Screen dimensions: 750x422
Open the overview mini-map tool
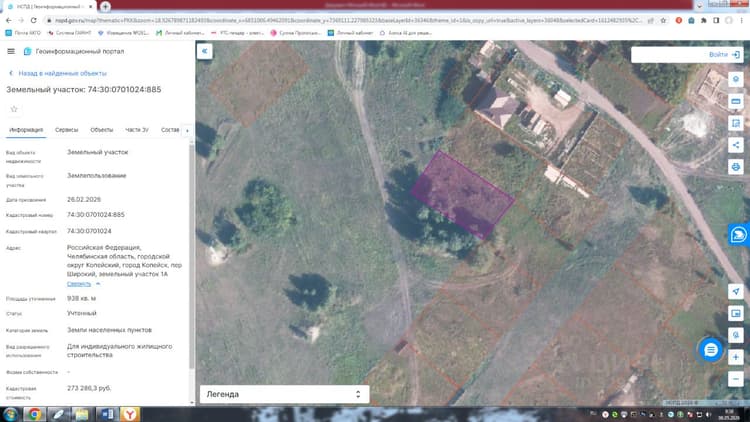(x=736, y=313)
